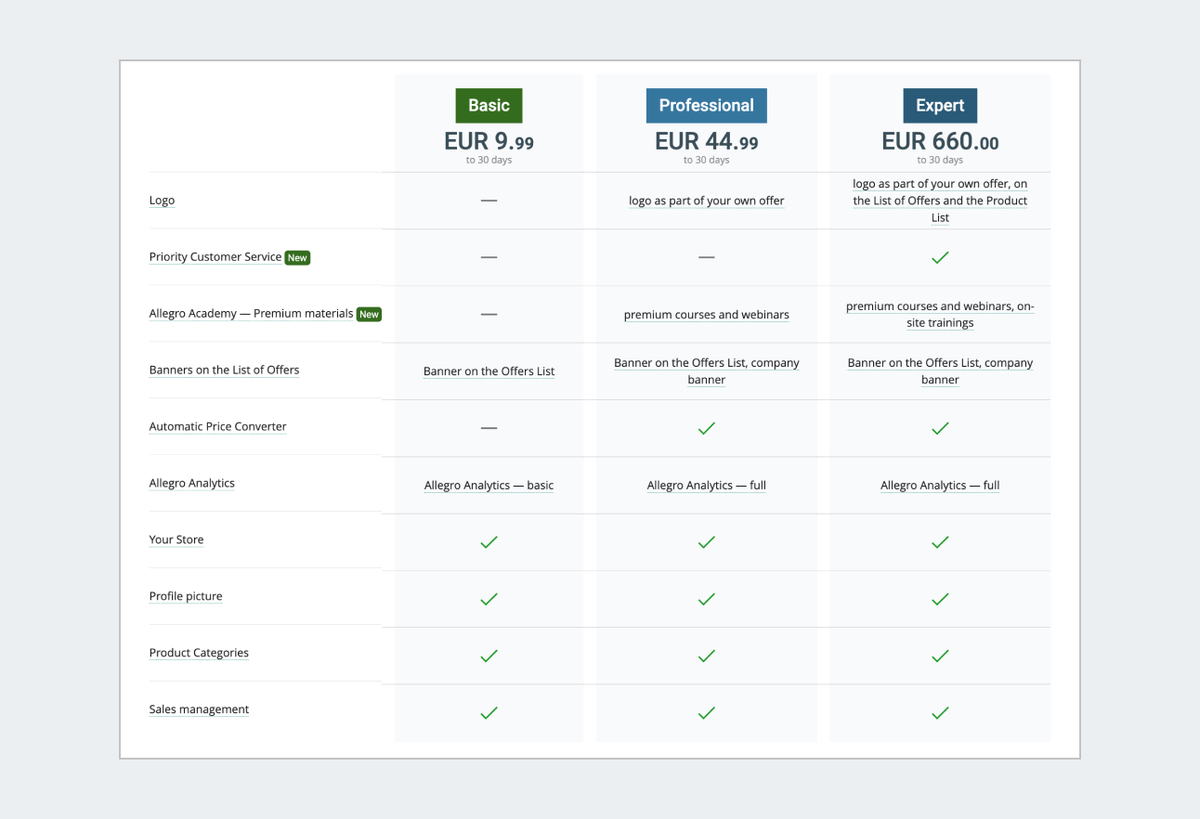Open Banners on the List of Offers link
Screen dimensions: 1200x819
tap(224, 370)
